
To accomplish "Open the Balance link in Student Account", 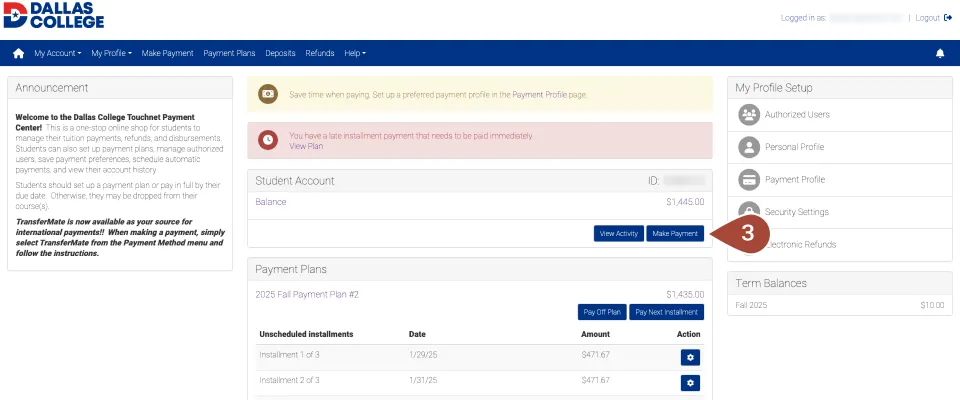I will (x=271, y=202).
